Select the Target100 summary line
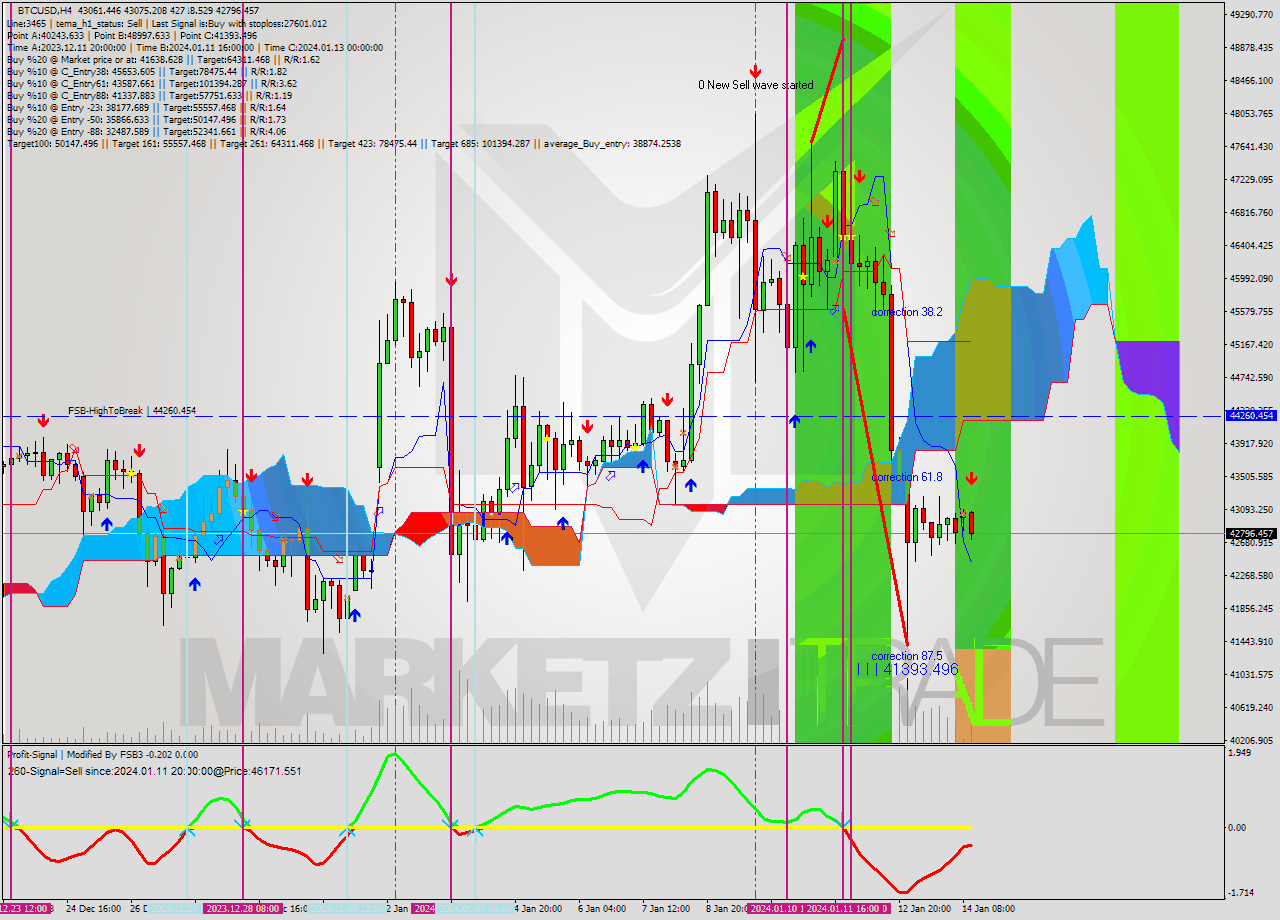The image size is (1280, 920). pos(343,143)
